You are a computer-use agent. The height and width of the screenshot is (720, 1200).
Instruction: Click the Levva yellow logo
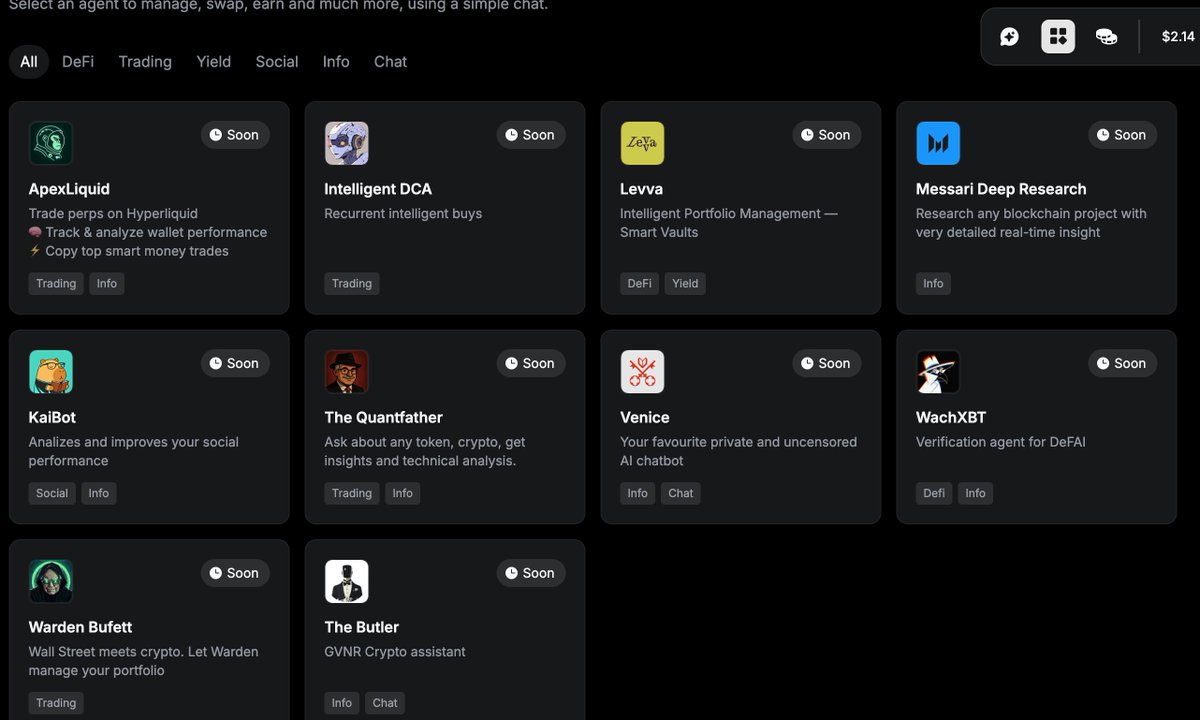642,143
